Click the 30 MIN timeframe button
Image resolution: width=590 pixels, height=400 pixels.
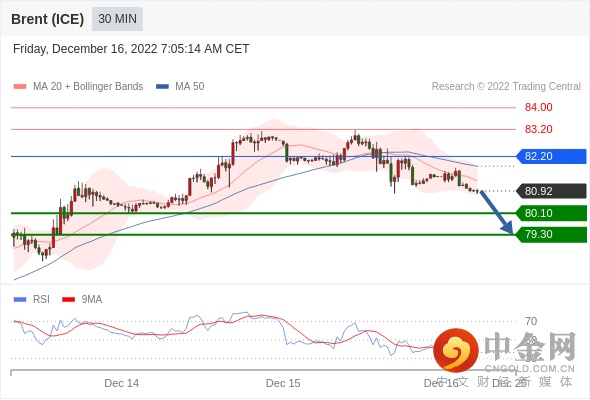tap(117, 19)
